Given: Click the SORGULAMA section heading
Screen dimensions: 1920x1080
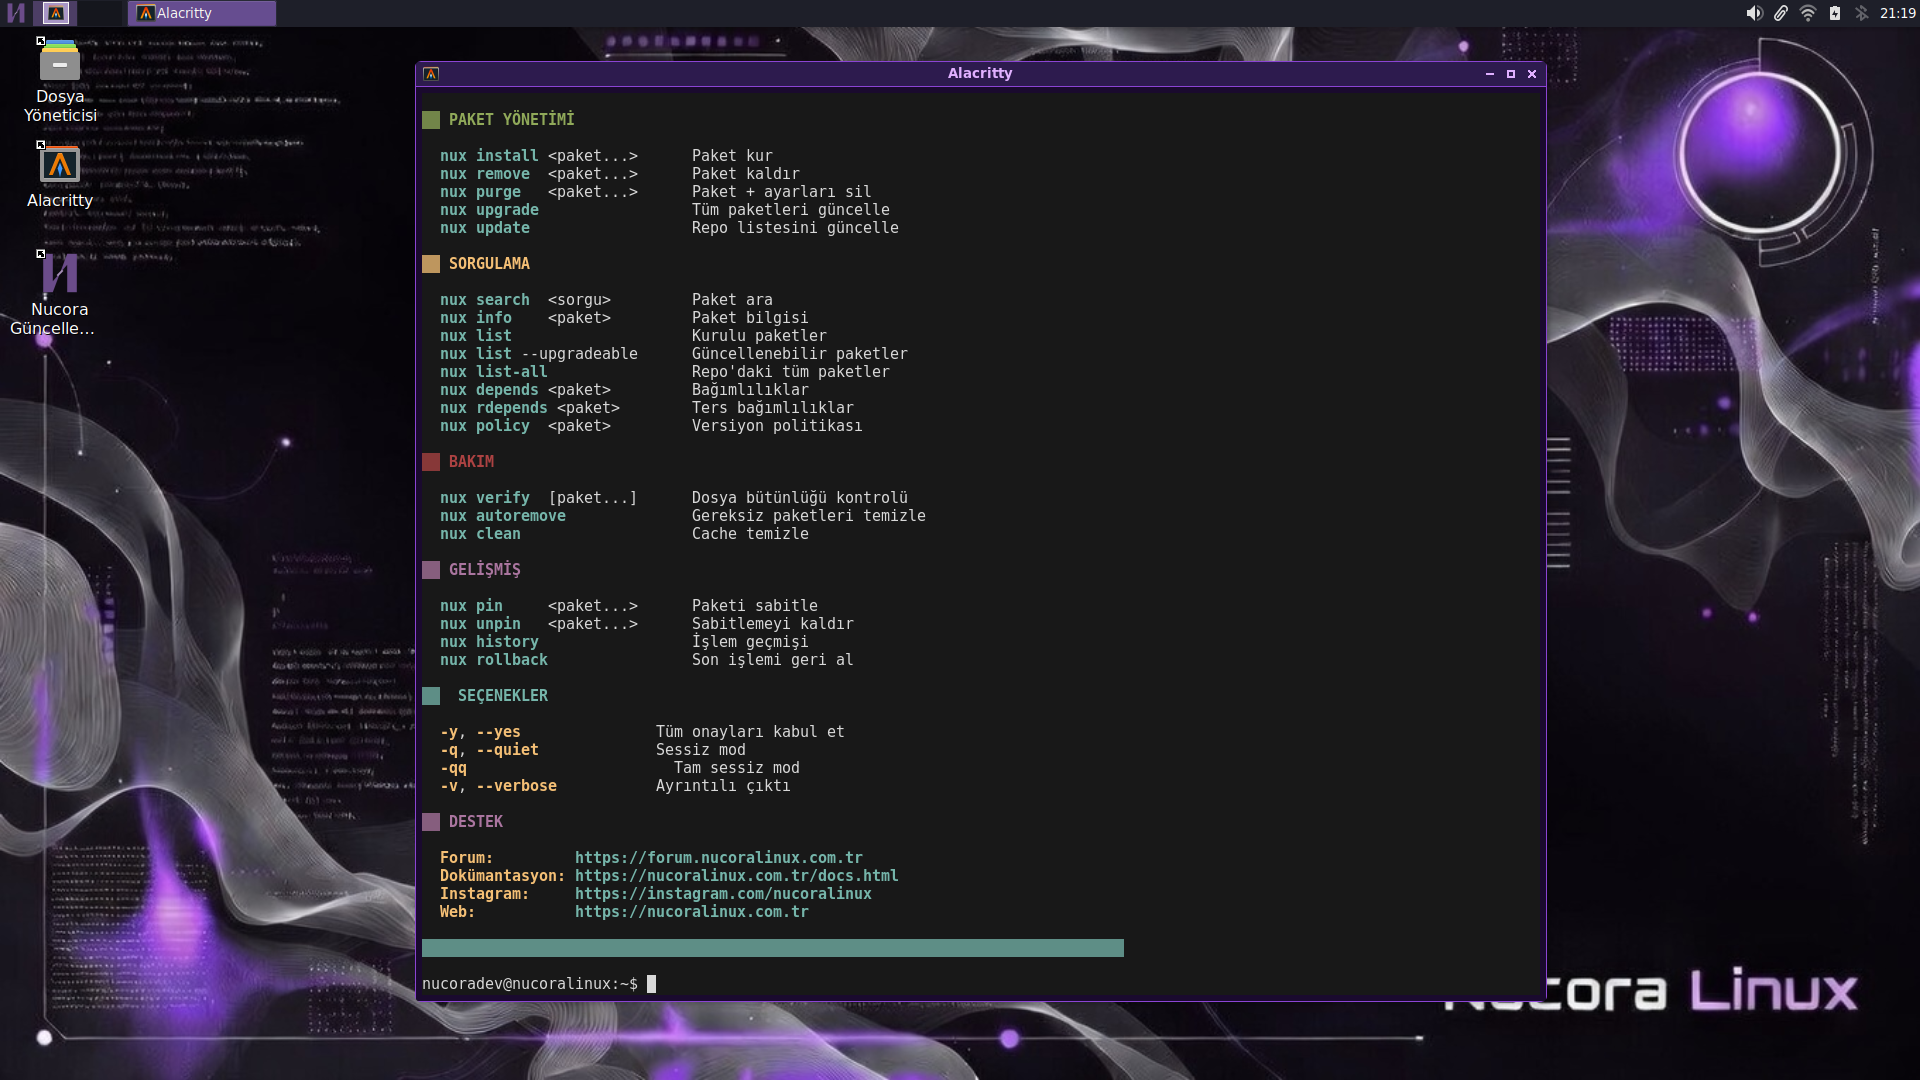Looking at the screenshot, I should (x=489, y=264).
